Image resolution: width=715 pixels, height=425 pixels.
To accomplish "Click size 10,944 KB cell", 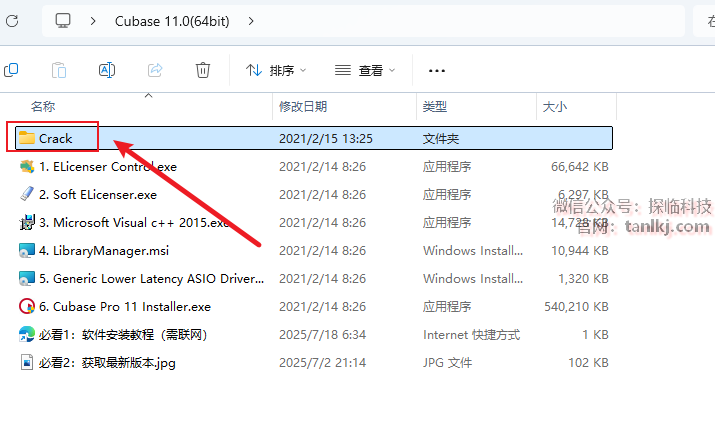I will pyautogui.click(x=580, y=251).
